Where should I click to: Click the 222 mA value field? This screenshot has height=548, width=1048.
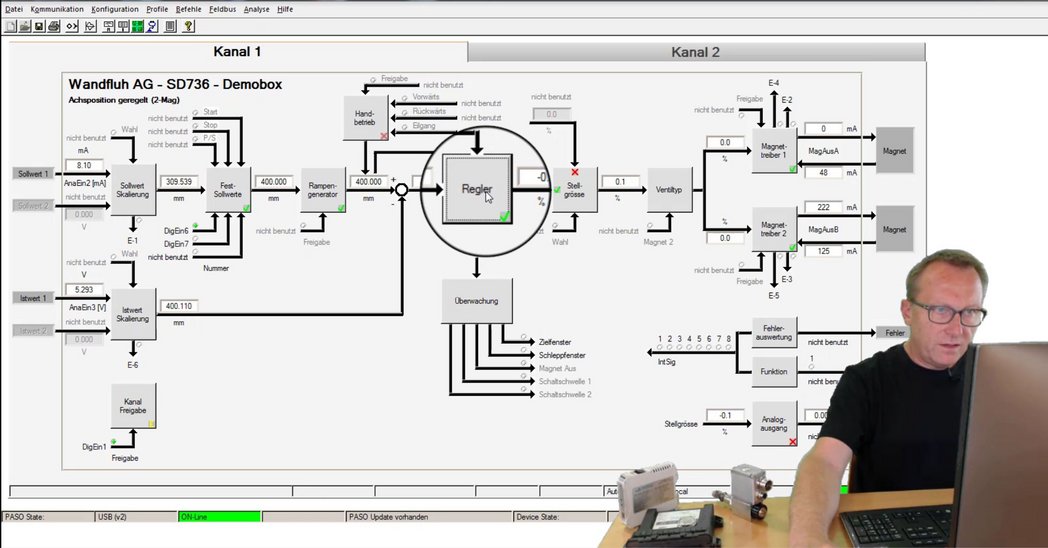pos(823,207)
